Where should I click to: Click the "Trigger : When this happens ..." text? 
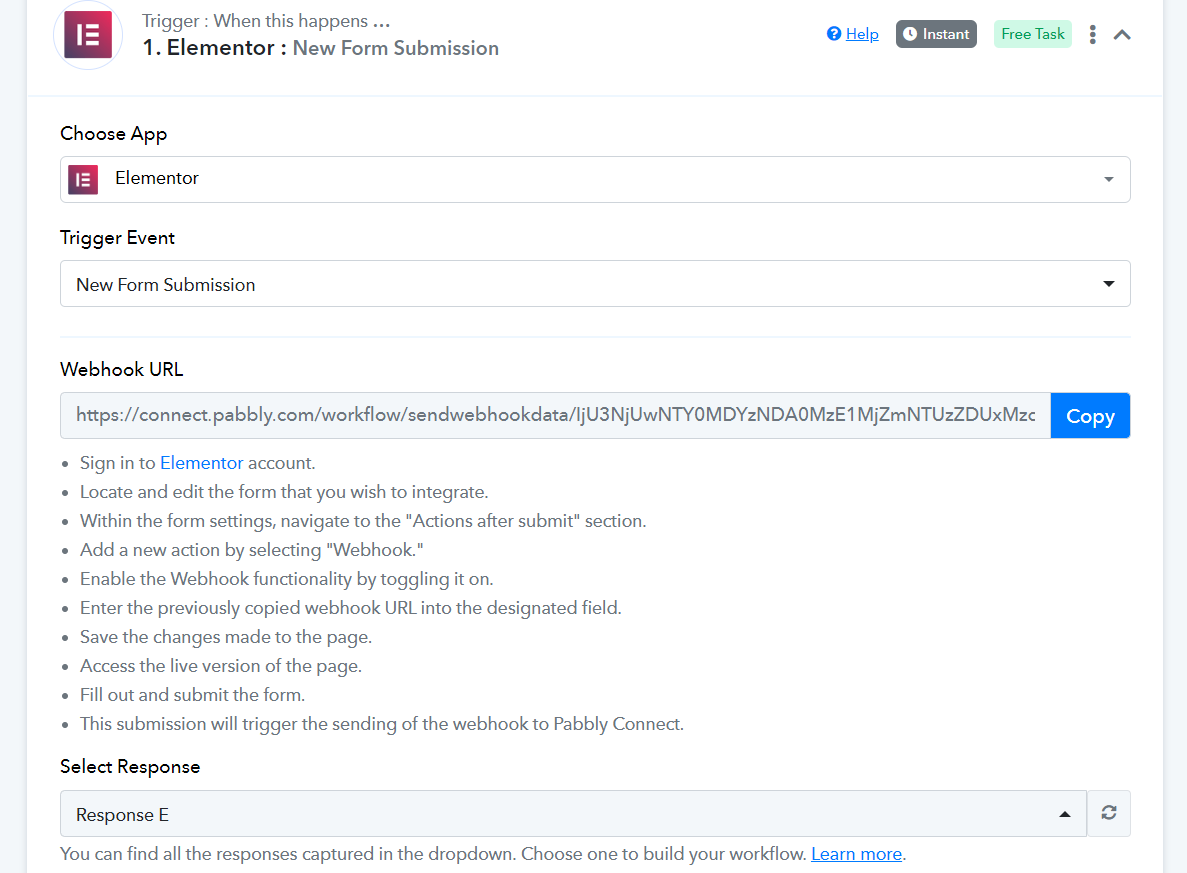(266, 21)
